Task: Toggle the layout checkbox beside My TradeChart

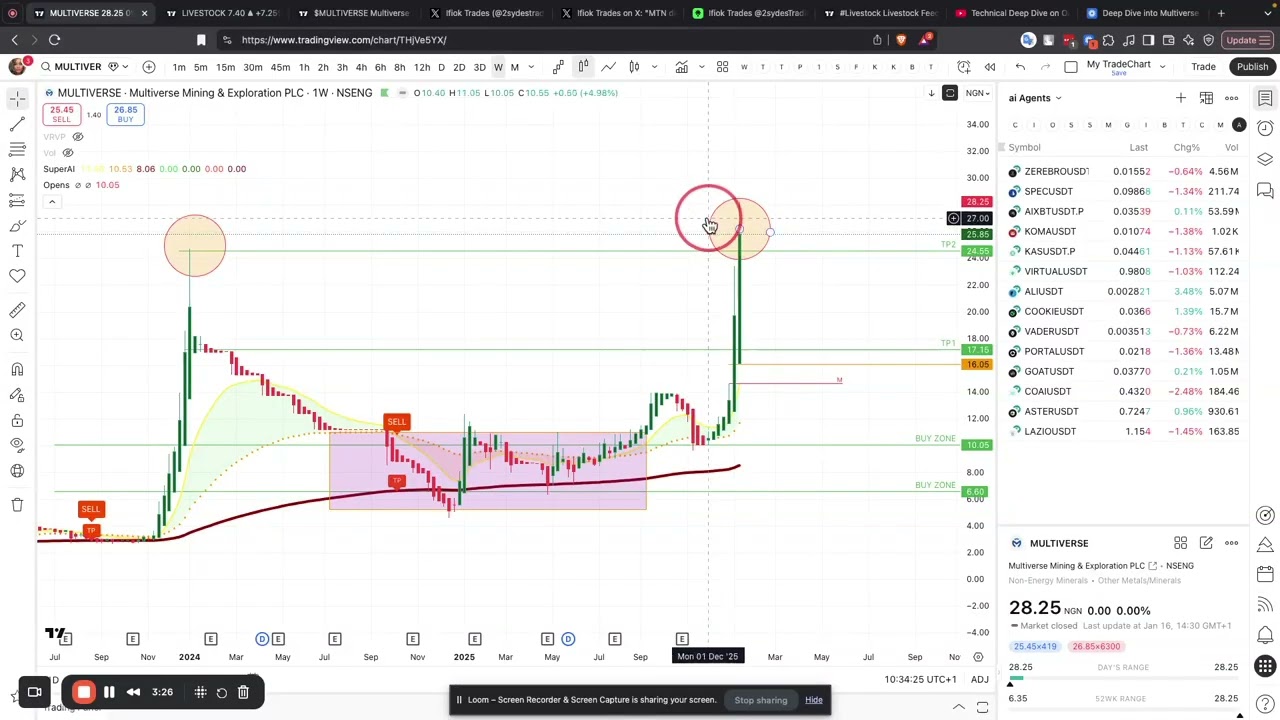Action: [1071, 67]
